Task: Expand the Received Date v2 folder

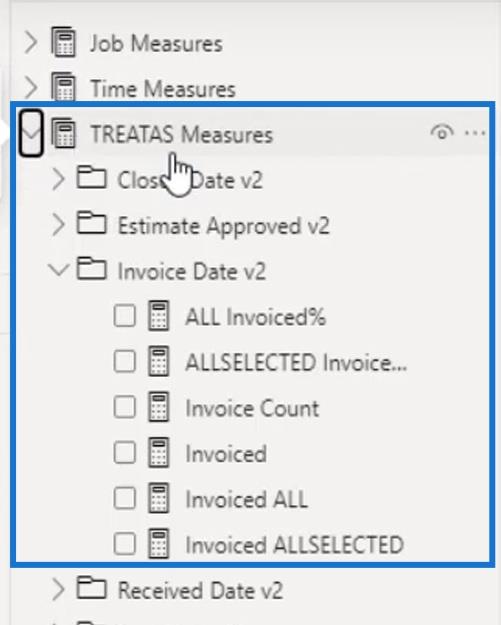Action: coord(59,589)
